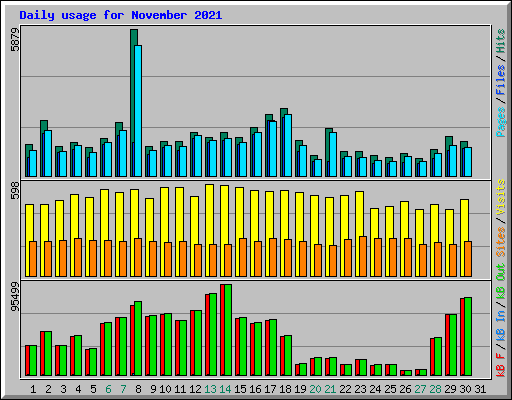This screenshot has height=400, width=512.
Task: Click green weekend day label "28"
Action: (x=435, y=389)
